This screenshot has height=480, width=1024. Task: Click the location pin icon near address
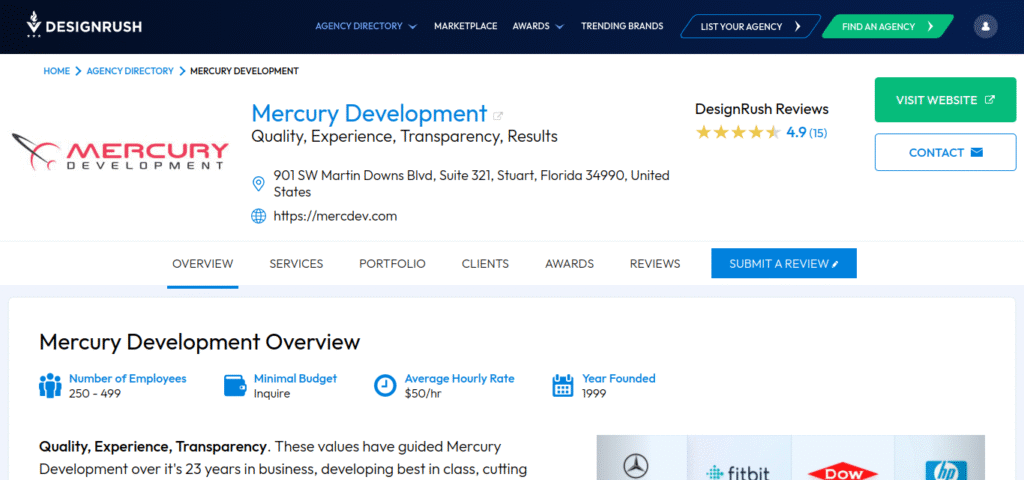258,183
